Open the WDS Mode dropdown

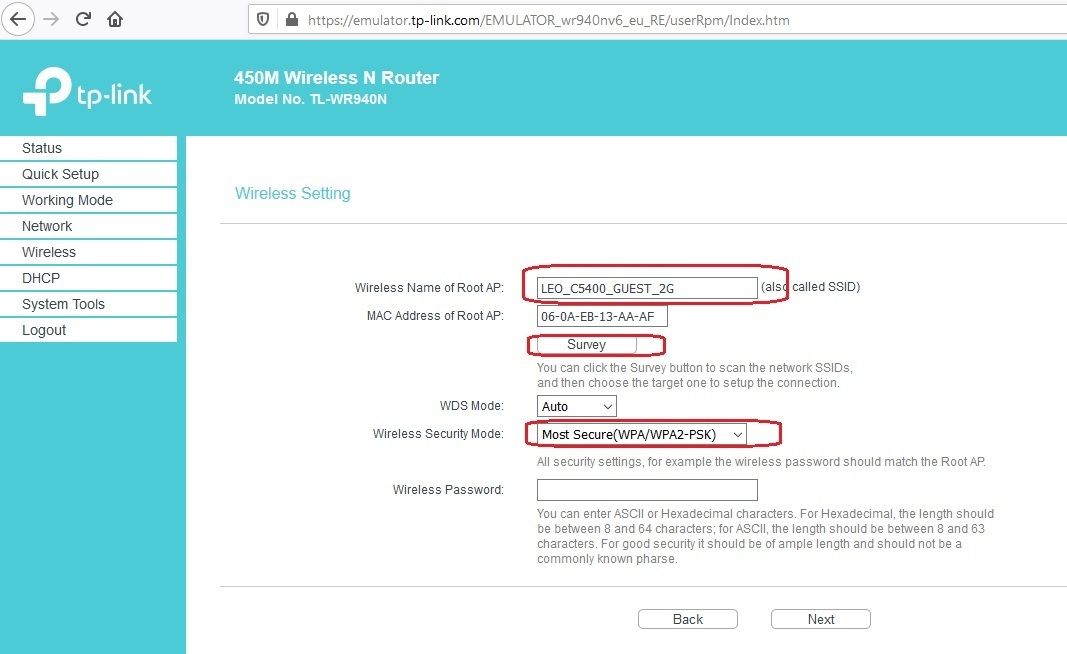point(577,406)
